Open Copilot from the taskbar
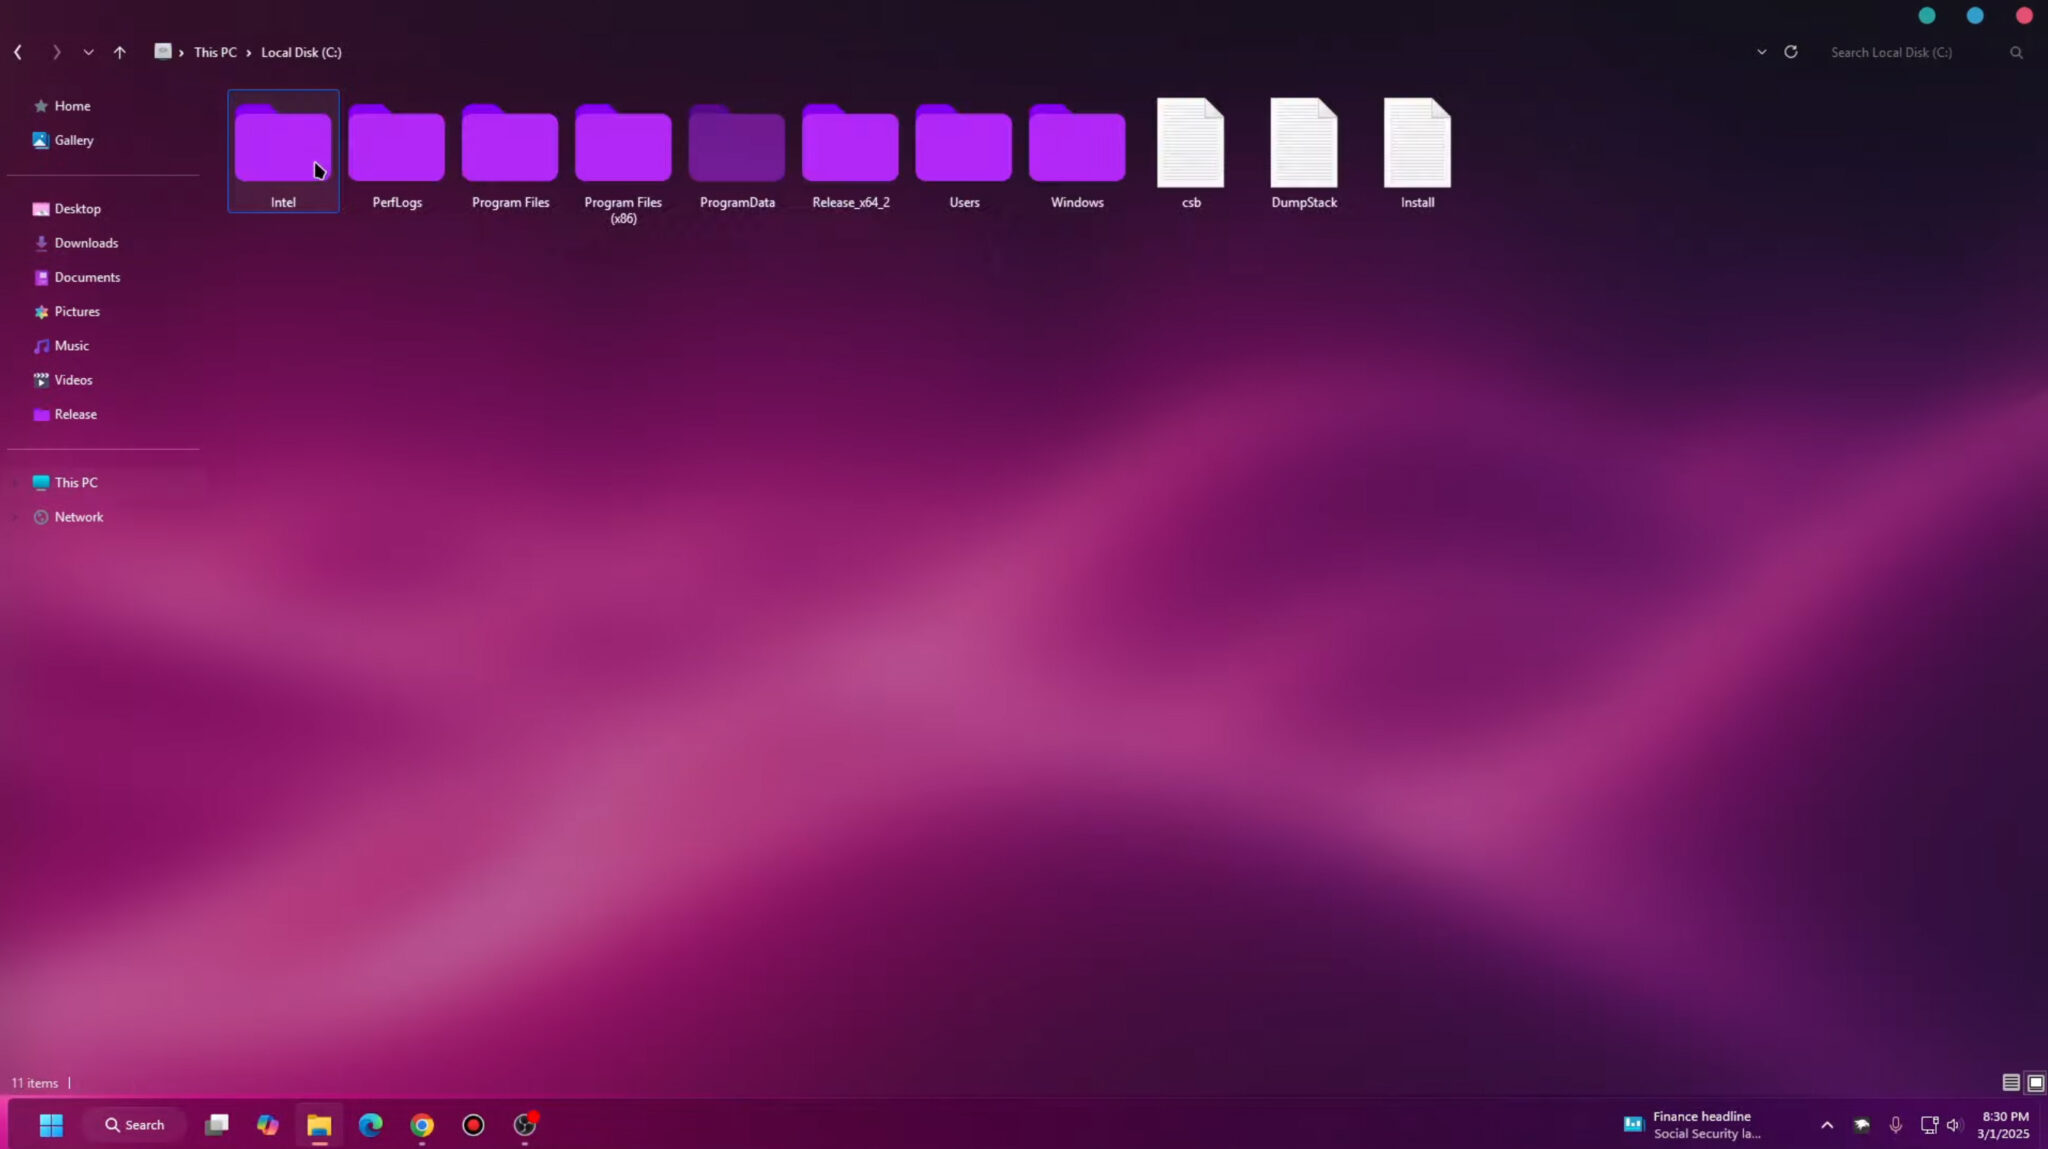This screenshot has height=1149, width=2048. tap(266, 1124)
